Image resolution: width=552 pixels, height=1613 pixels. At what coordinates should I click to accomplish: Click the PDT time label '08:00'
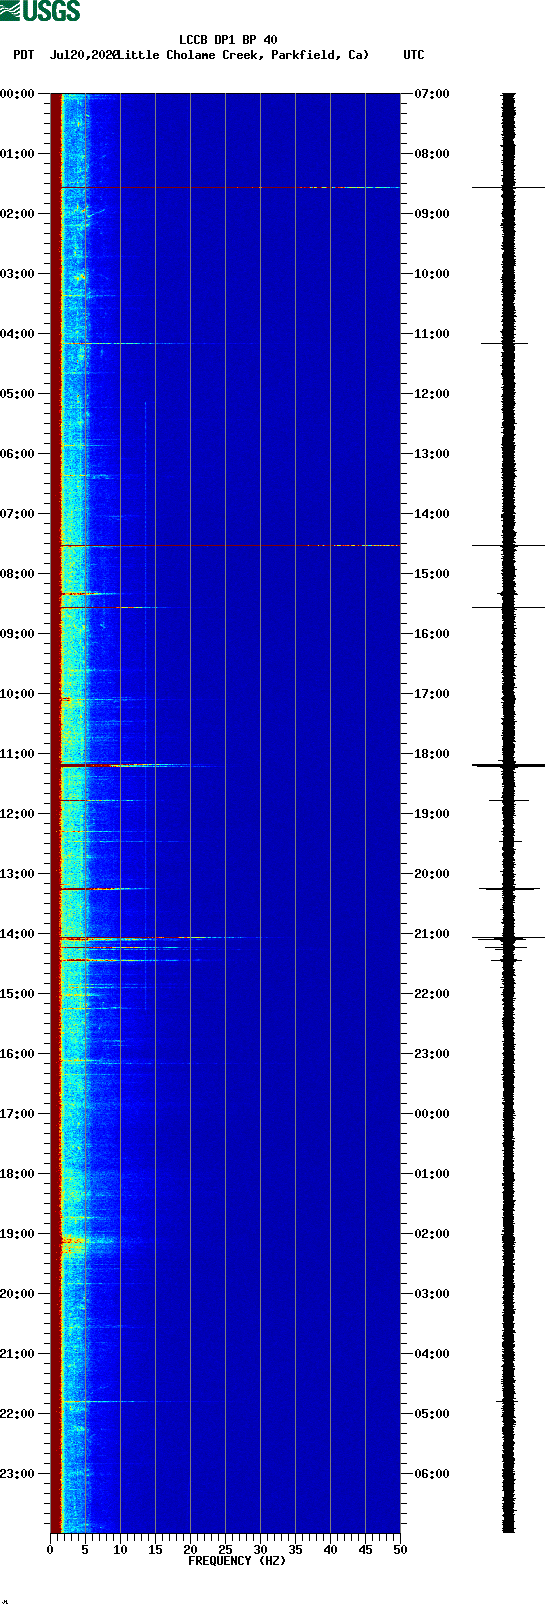point(18,574)
